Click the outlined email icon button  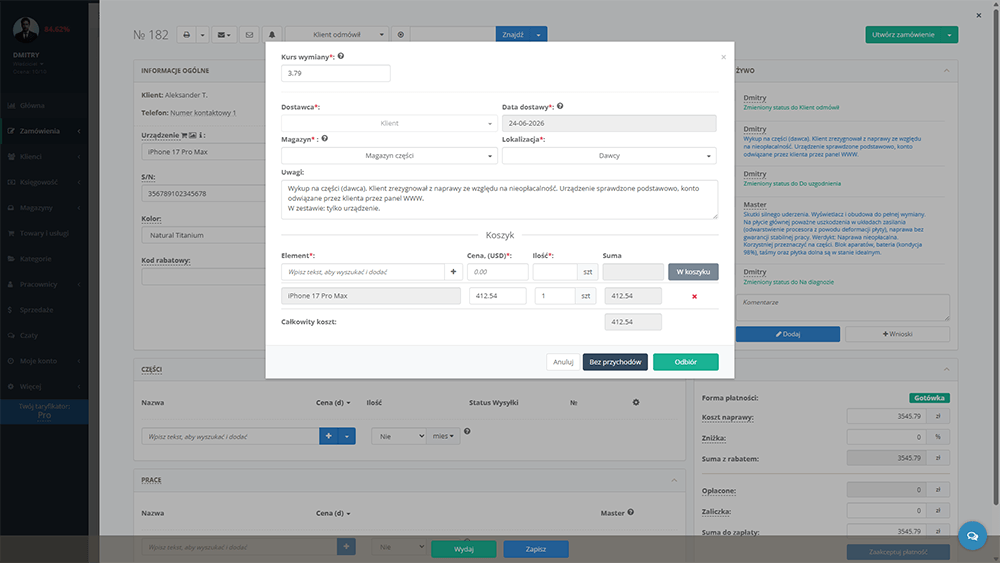pos(249,34)
